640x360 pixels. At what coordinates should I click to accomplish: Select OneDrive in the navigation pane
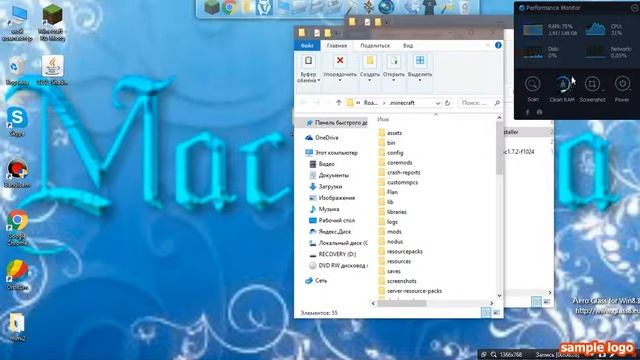pyautogui.click(x=322, y=138)
